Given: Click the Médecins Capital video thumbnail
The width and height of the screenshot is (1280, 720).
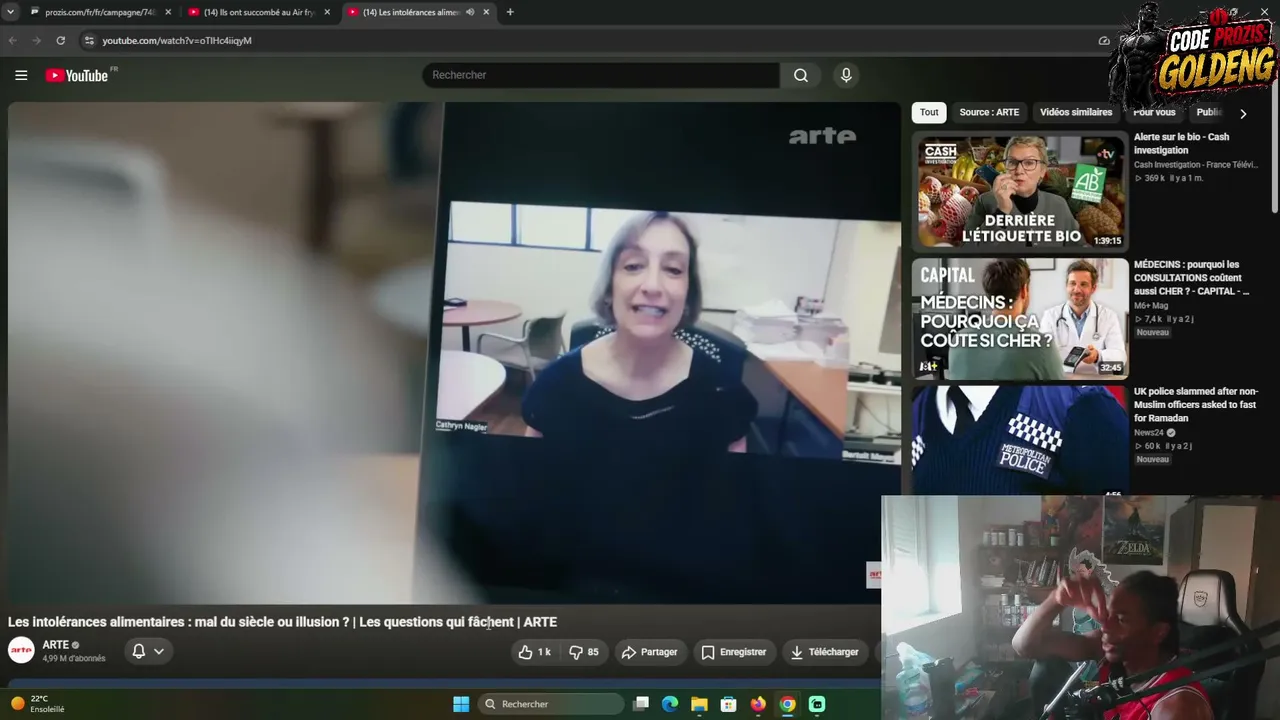Looking at the screenshot, I should [x=1020, y=318].
